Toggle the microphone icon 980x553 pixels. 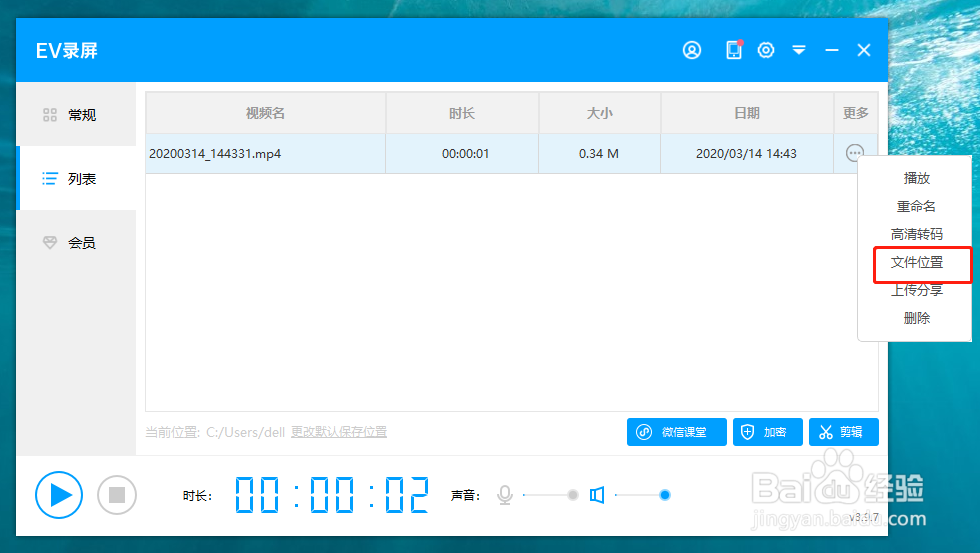tap(505, 496)
